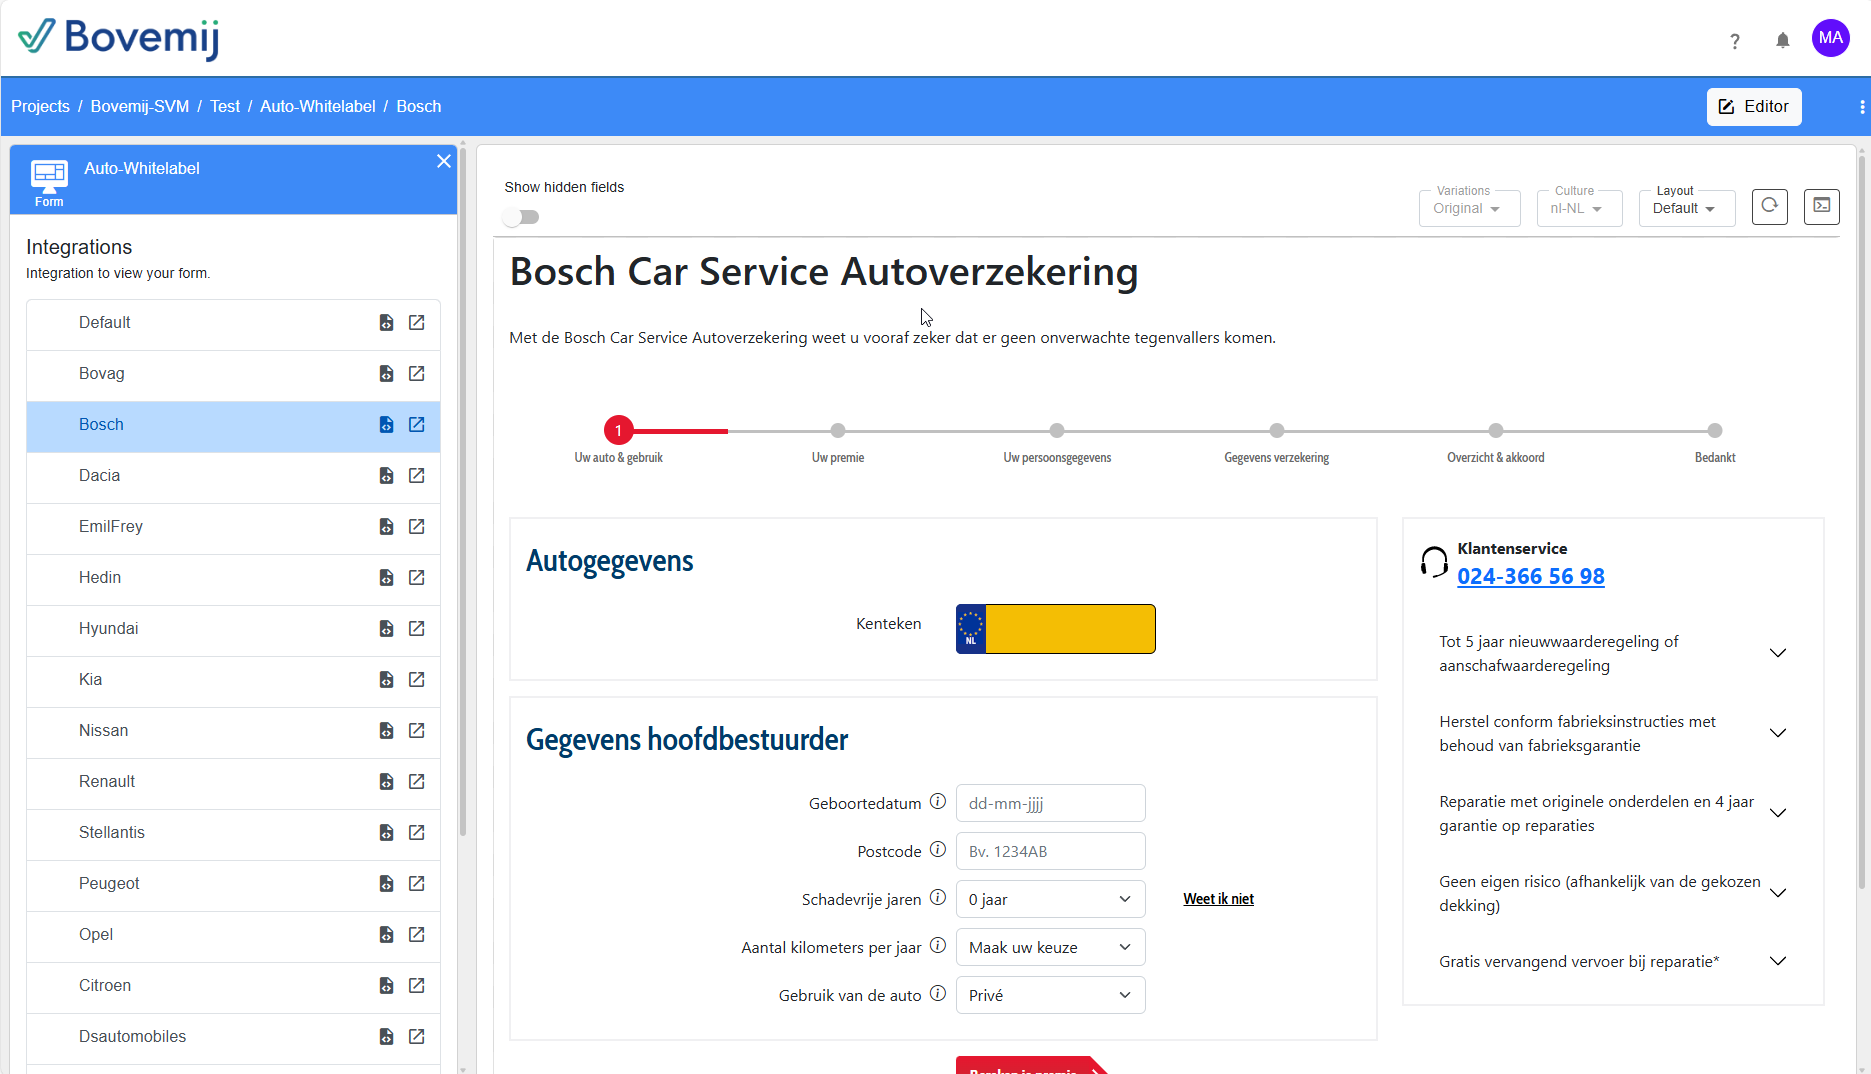Click info icon next to Gebruik van de auto
This screenshot has width=1871, height=1074.
tap(938, 993)
